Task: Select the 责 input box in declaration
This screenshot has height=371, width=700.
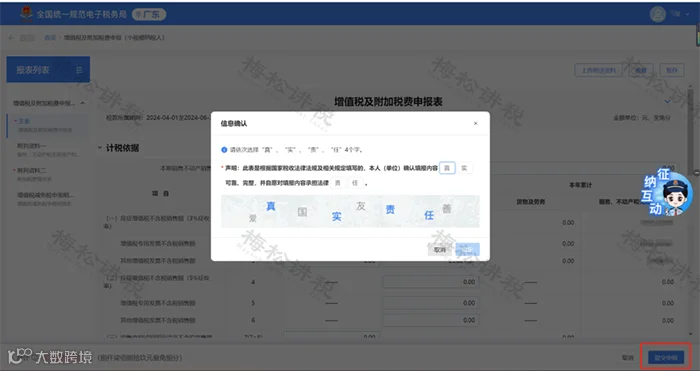Action: (338, 183)
